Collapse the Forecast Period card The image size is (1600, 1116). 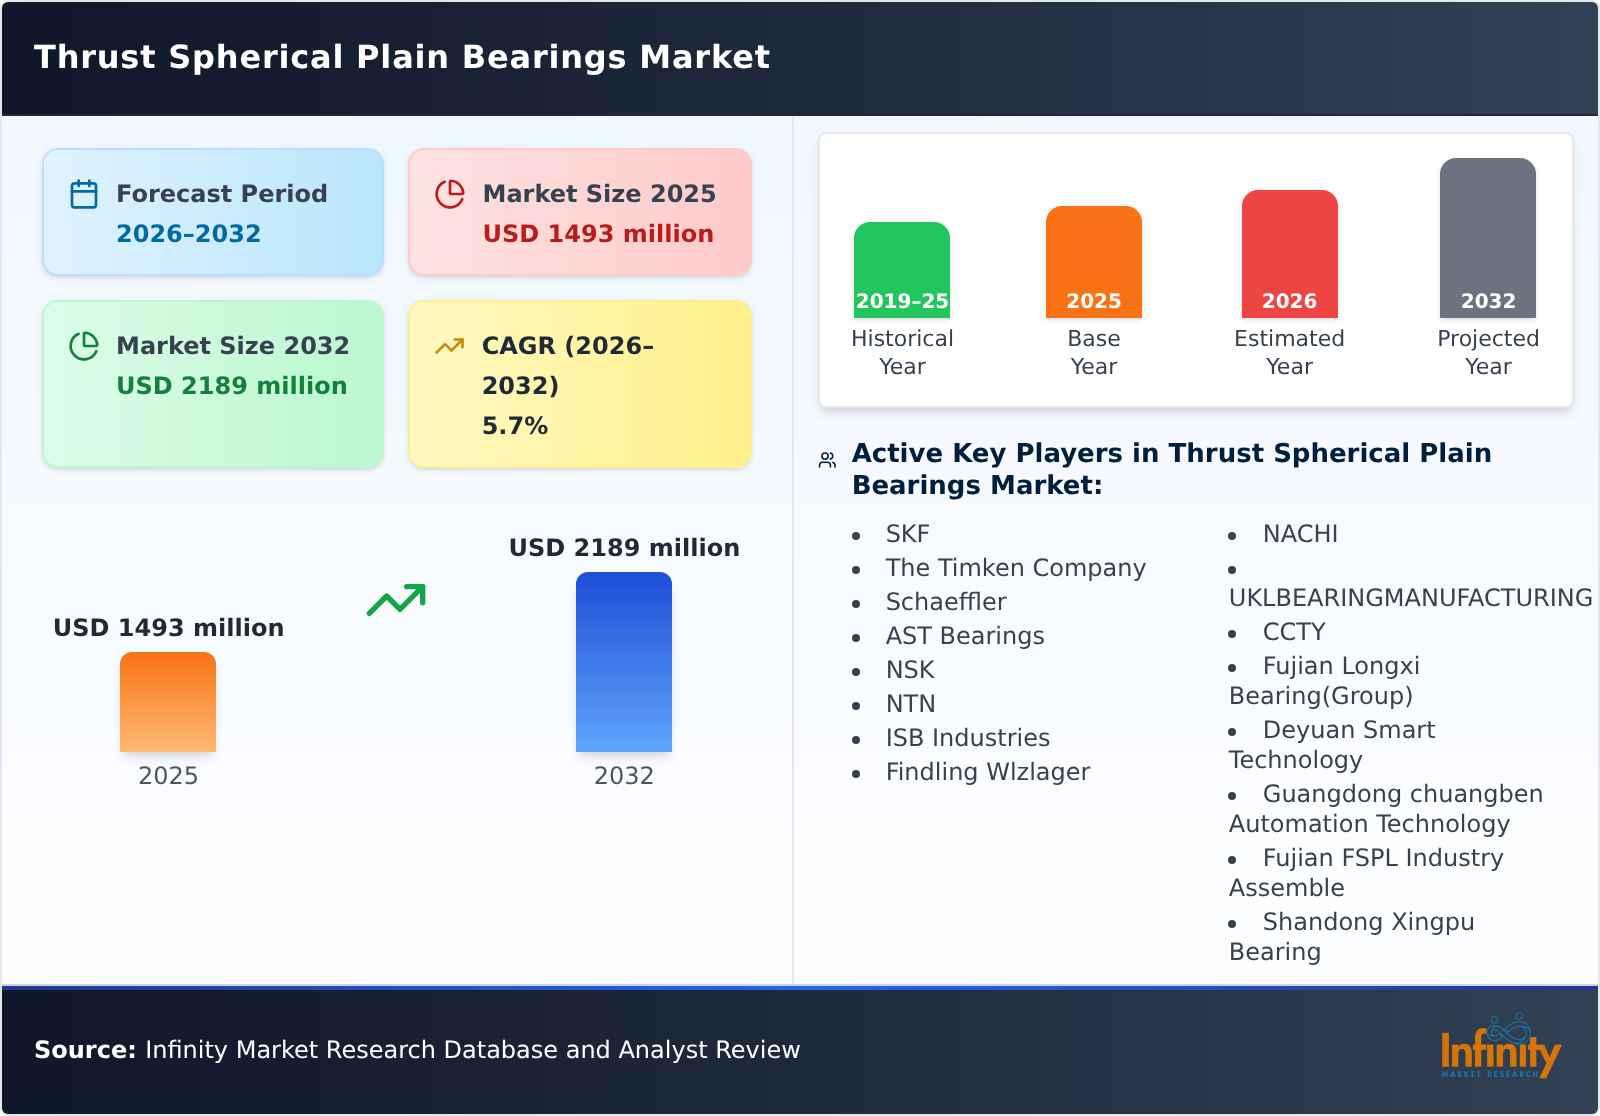[213, 211]
